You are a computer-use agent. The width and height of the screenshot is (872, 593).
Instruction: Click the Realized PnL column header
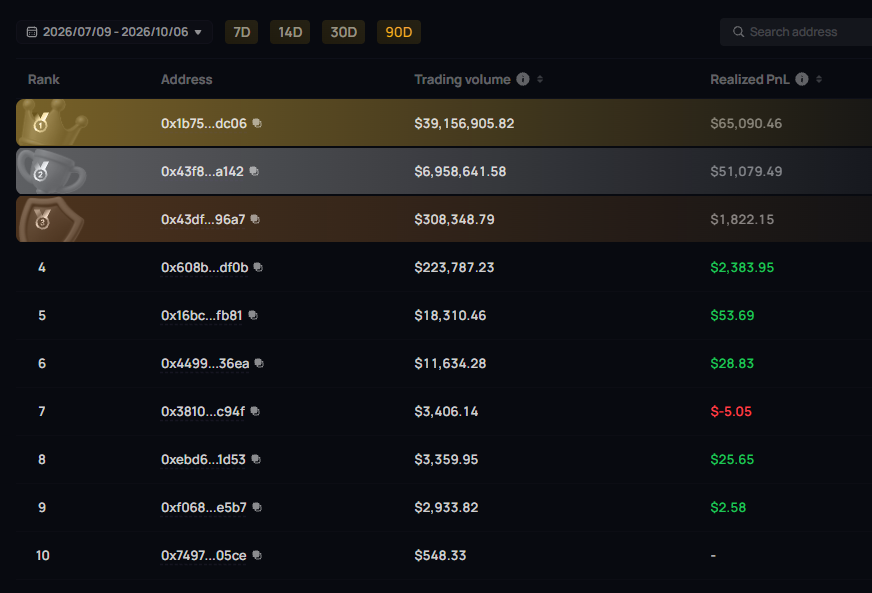750,80
